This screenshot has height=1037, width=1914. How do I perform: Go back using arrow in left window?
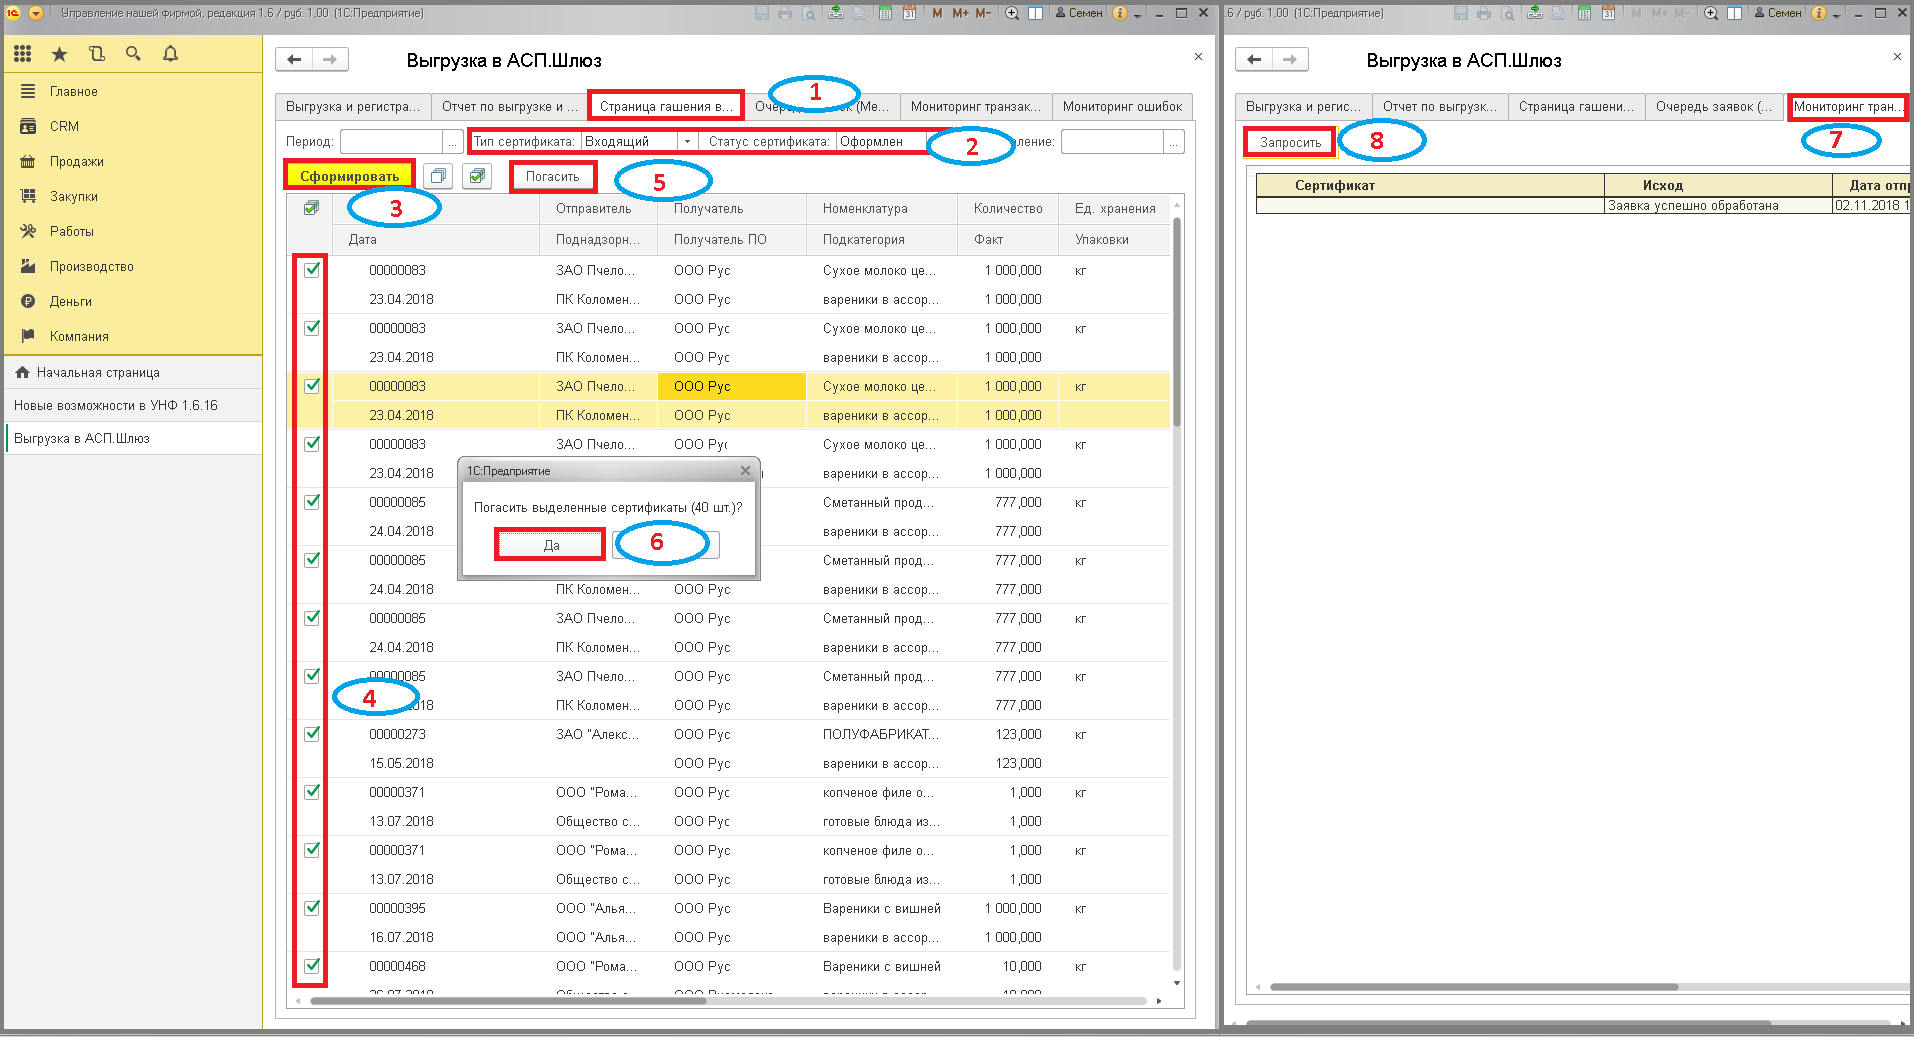(294, 60)
